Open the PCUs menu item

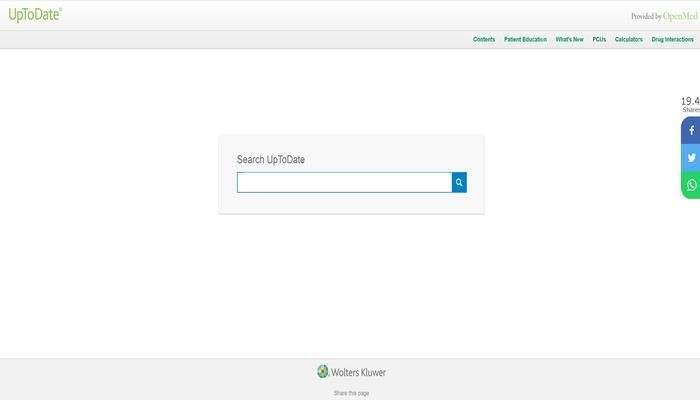point(599,40)
